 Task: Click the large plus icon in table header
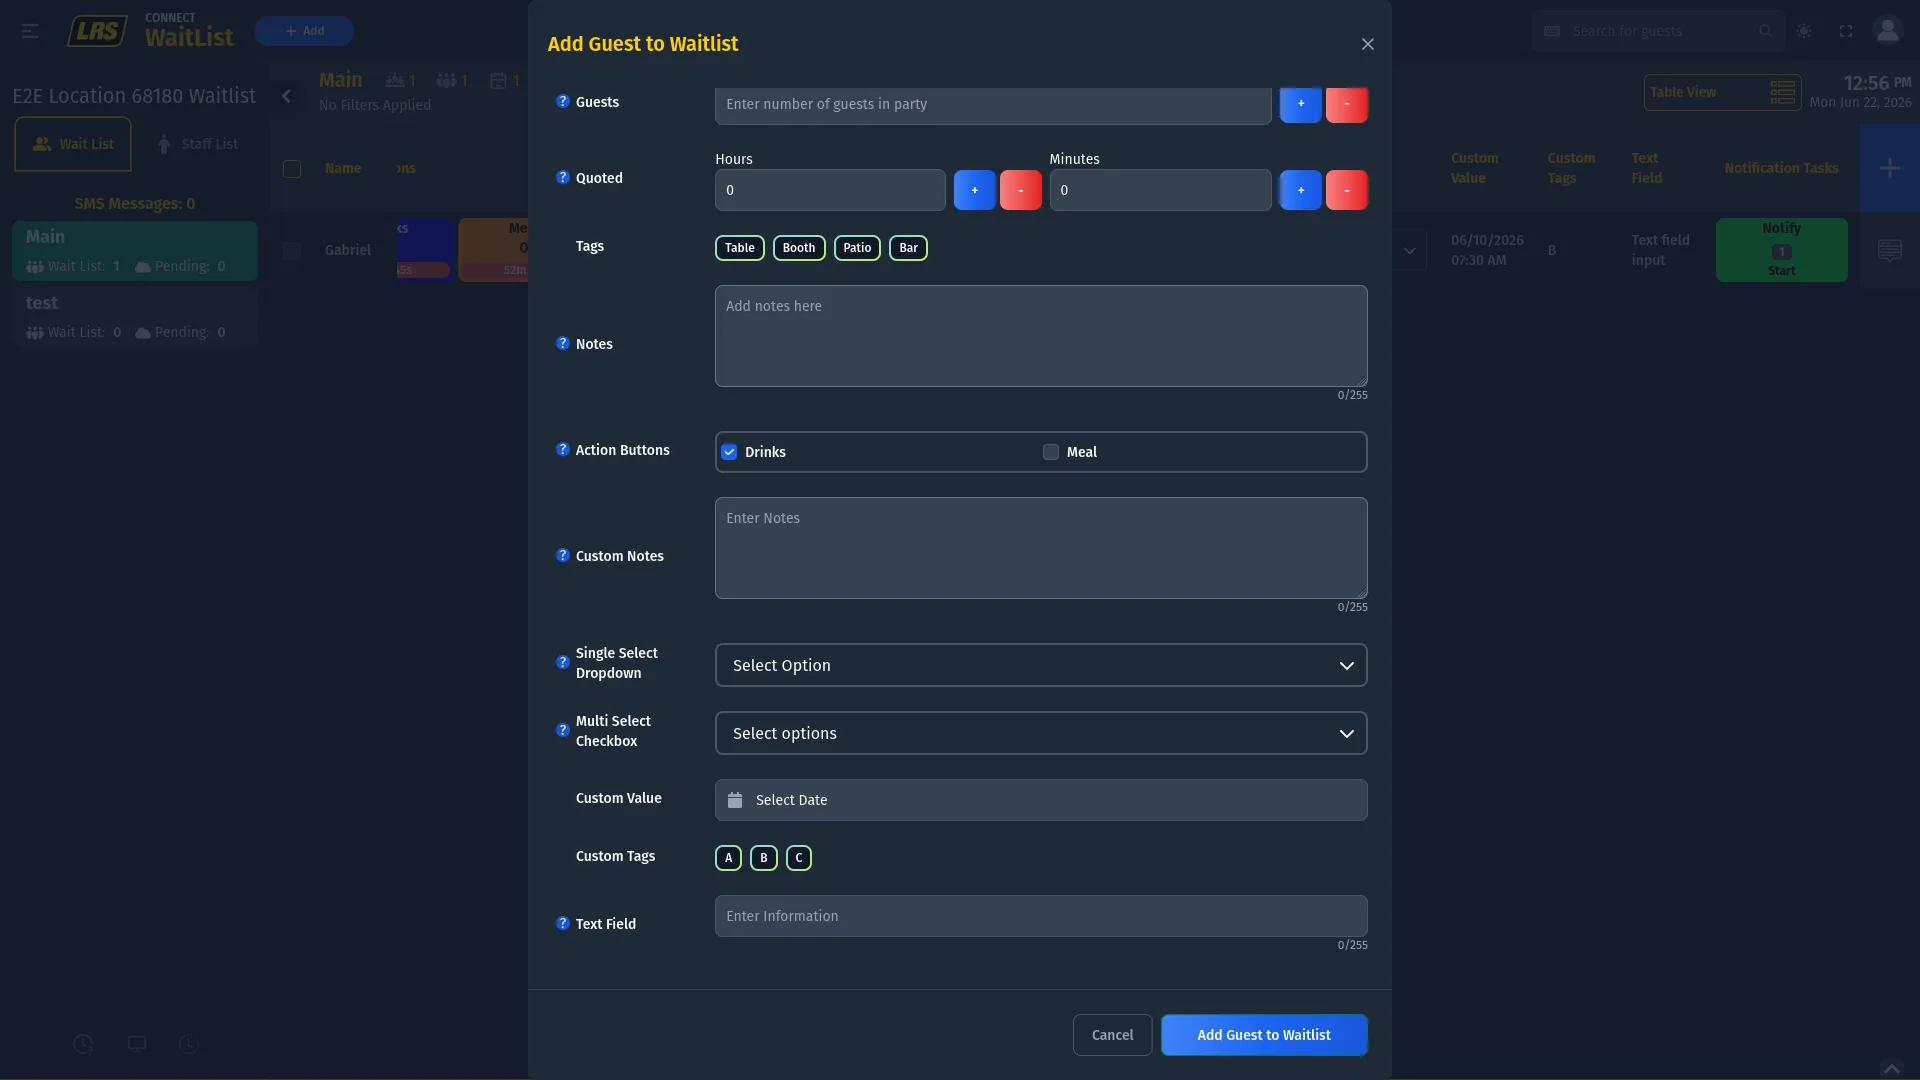tap(1890, 168)
